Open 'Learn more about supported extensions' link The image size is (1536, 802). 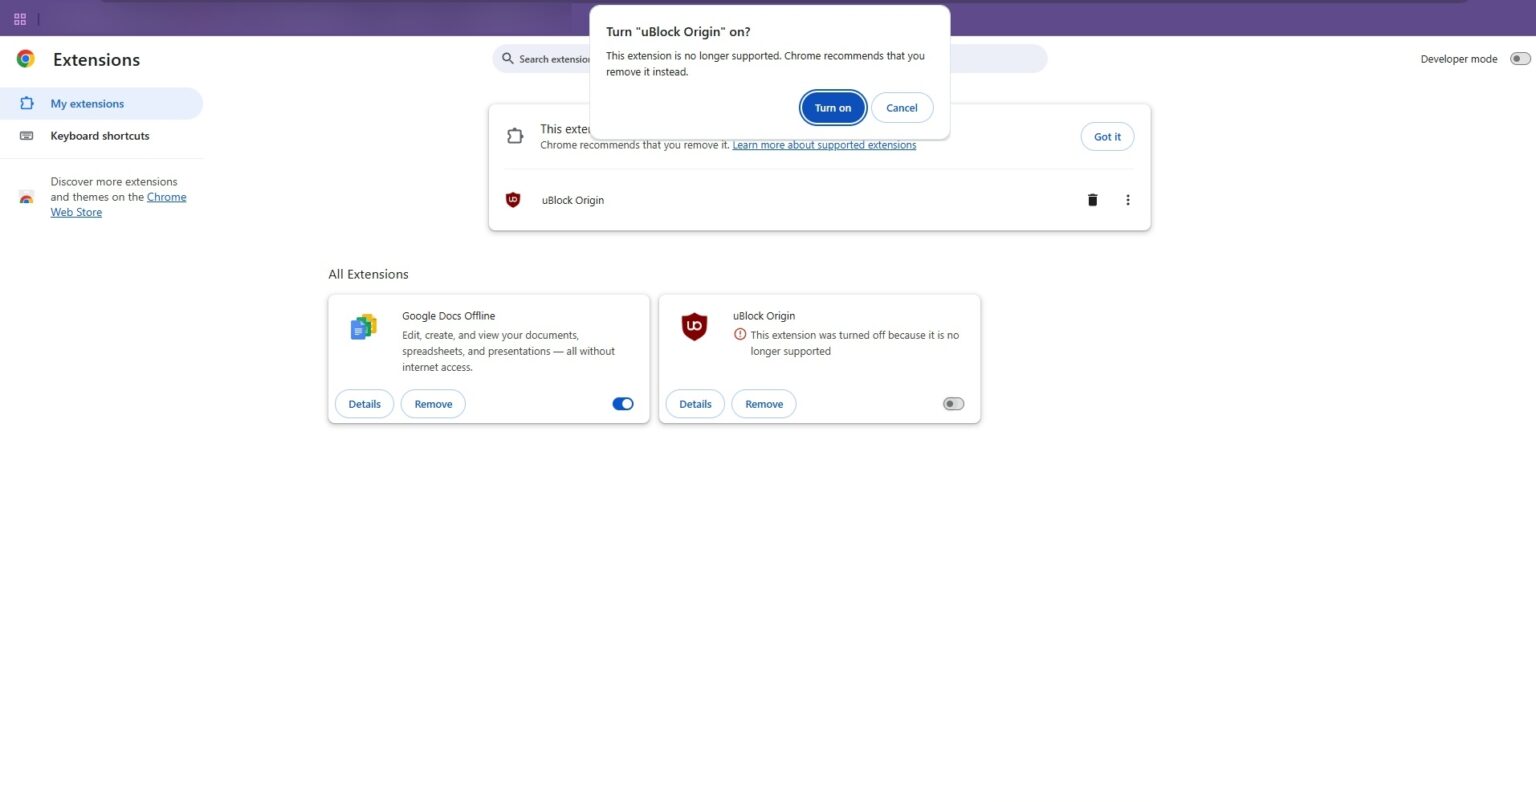click(824, 144)
